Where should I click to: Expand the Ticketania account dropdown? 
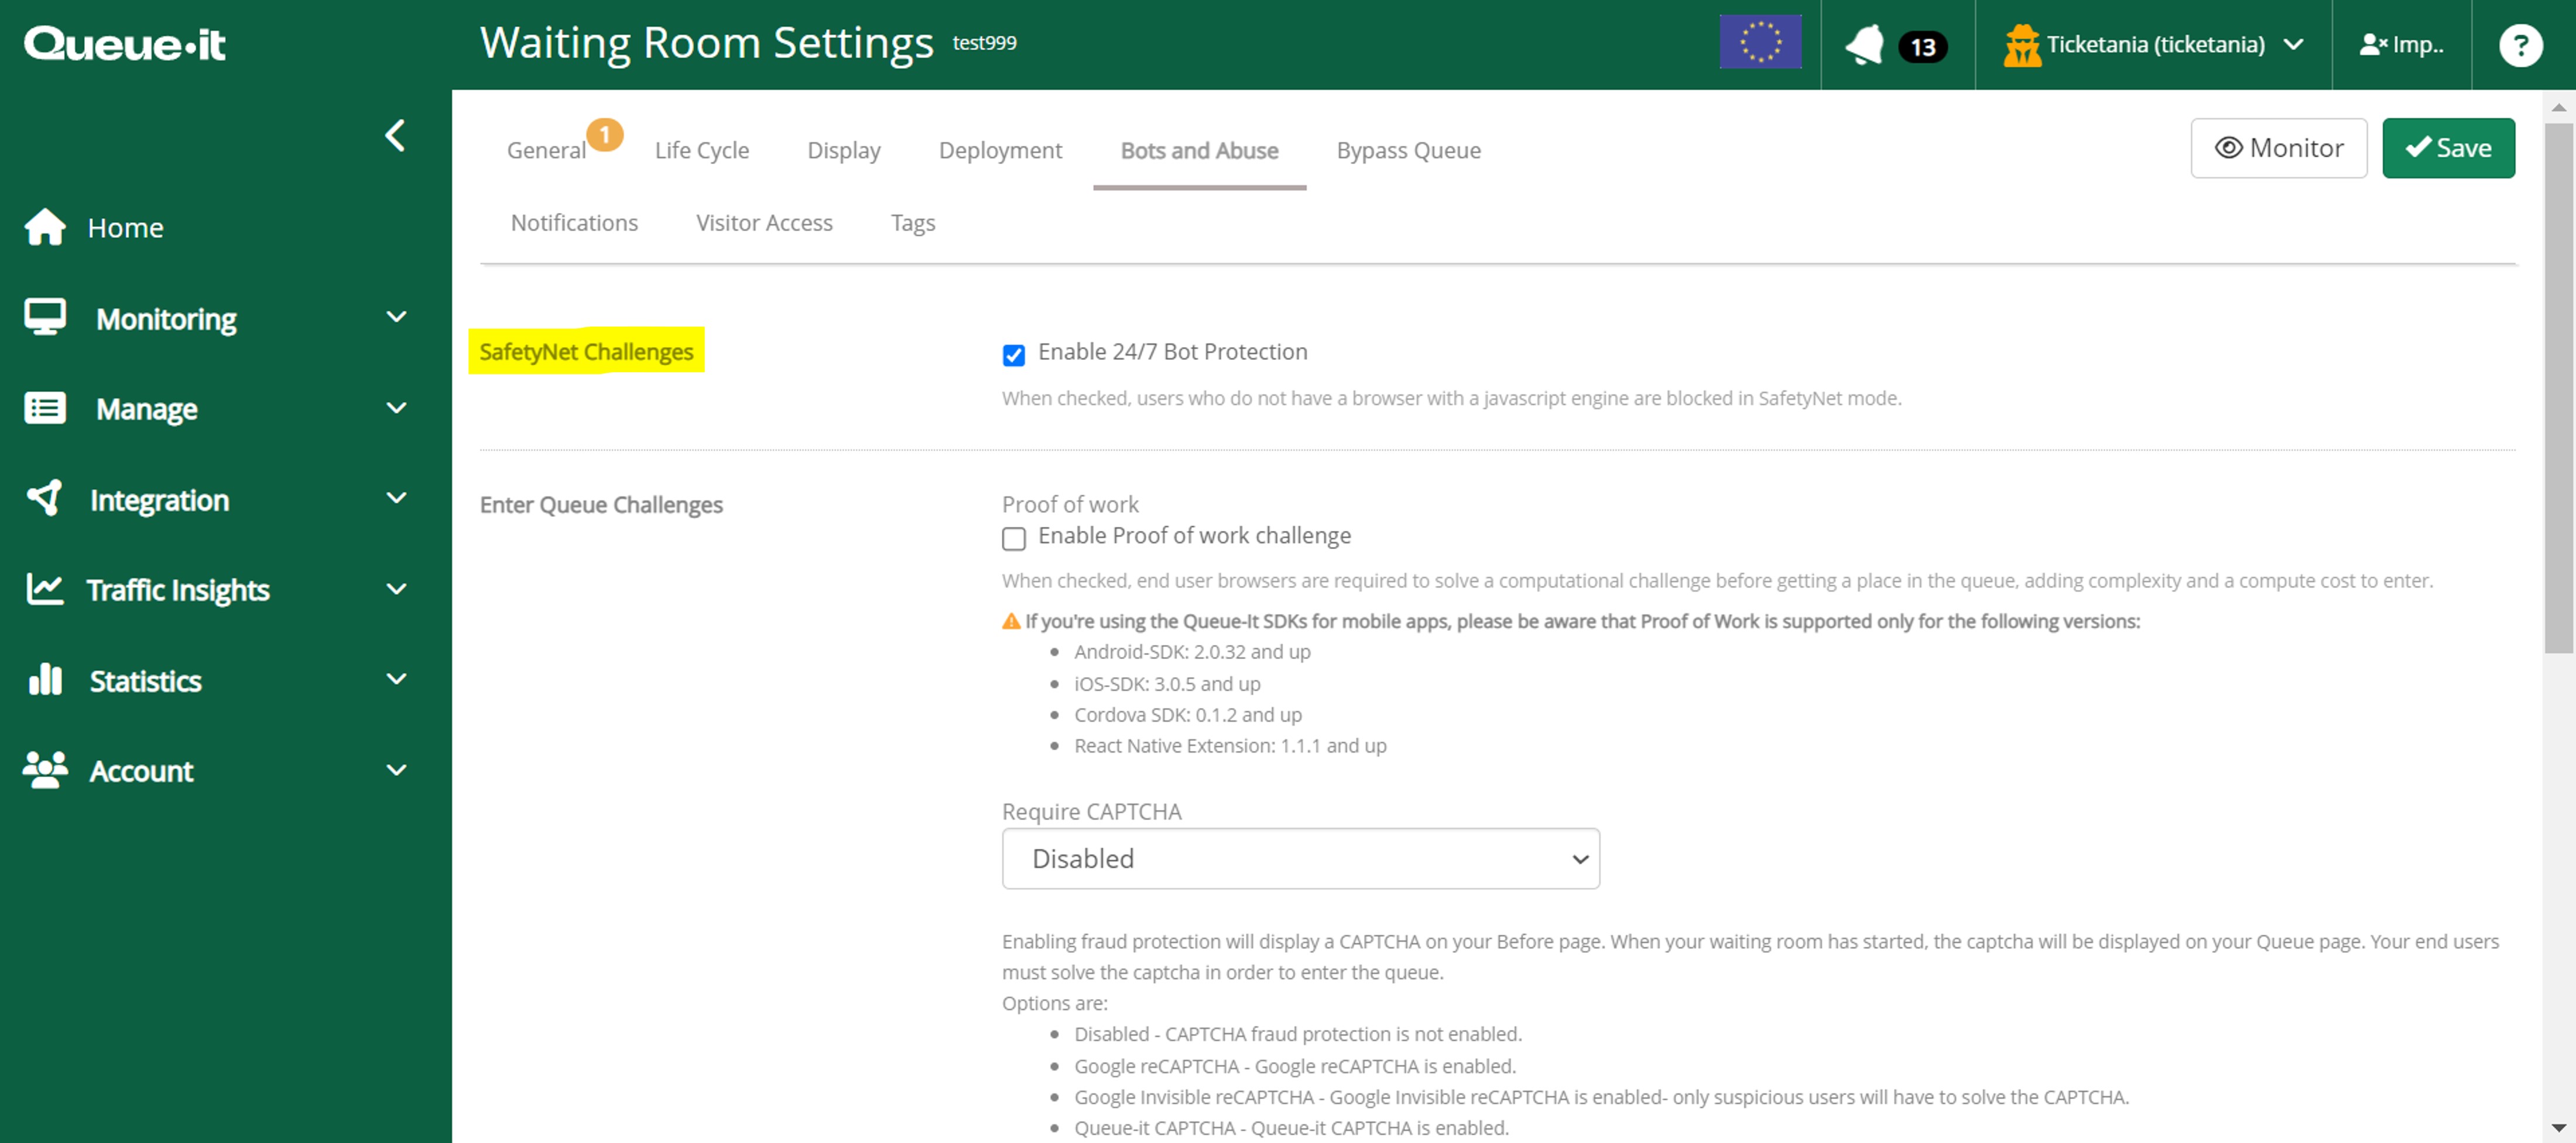(2152, 44)
